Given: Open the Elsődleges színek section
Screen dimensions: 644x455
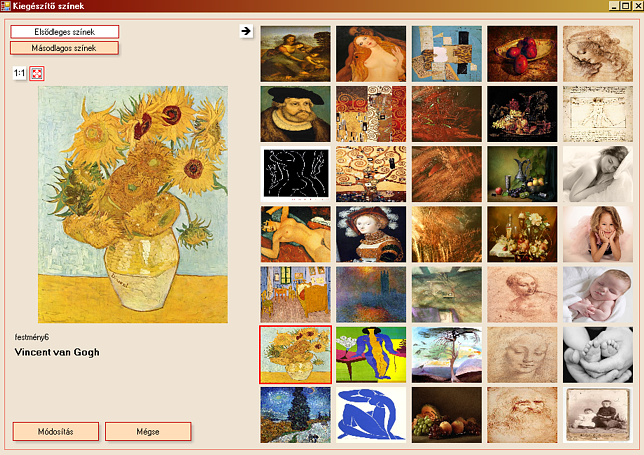Looking at the screenshot, I should pyautogui.click(x=64, y=32).
